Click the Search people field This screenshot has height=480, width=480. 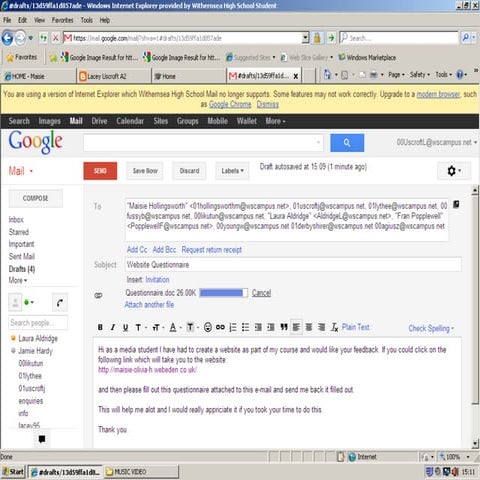coord(38,323)
